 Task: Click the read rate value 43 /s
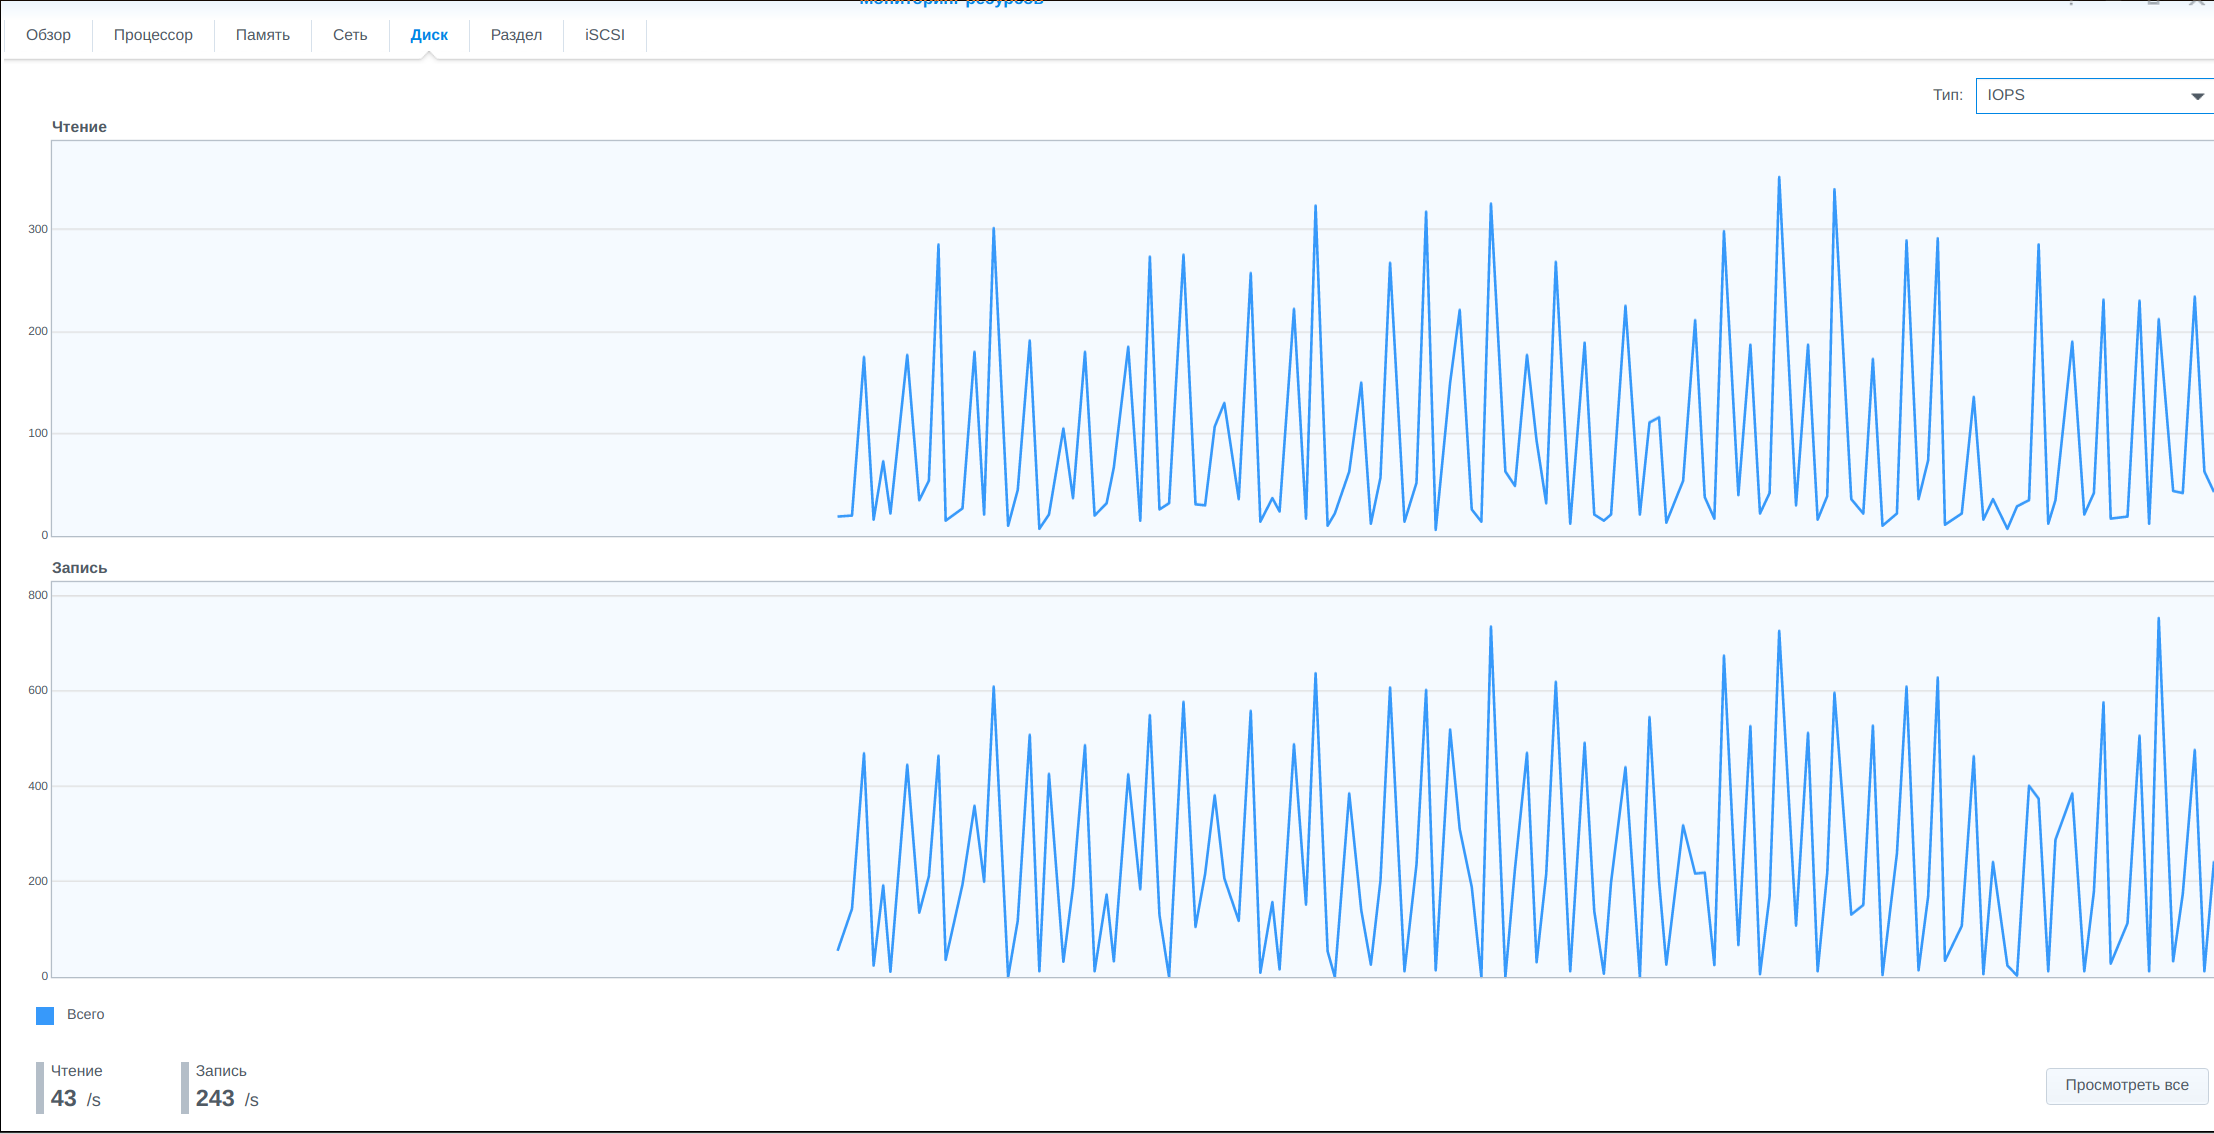76,1099
